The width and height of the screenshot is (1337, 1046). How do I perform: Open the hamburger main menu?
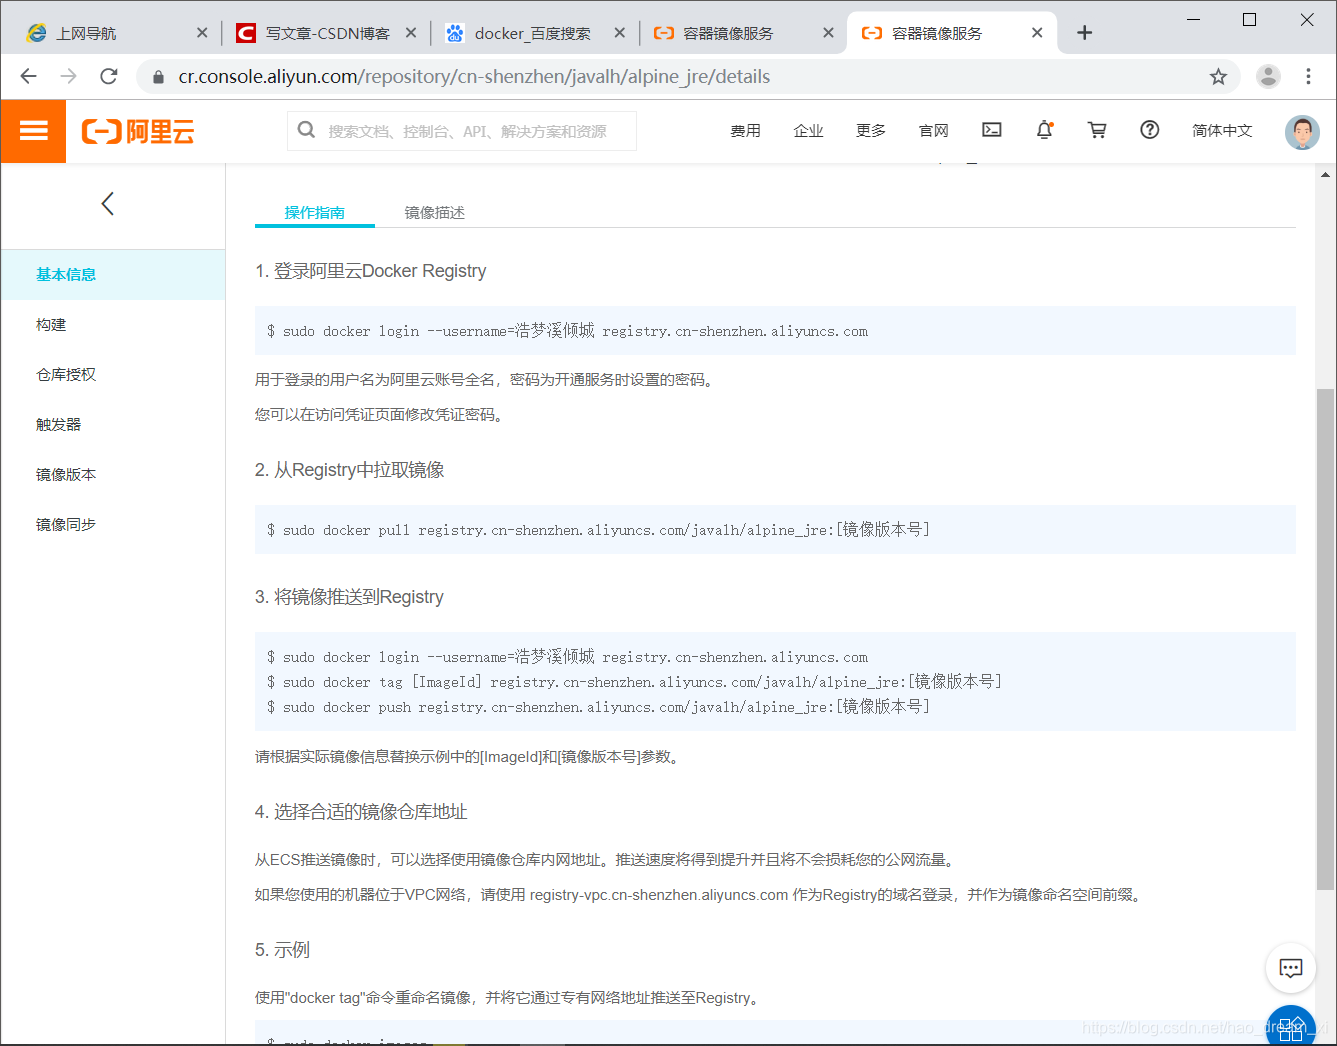click(x=33, y=131)
